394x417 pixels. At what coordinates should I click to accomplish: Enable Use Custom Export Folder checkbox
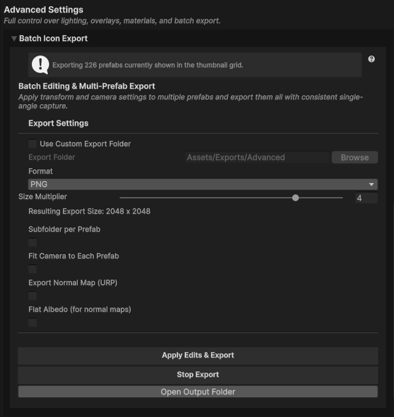click(x=32, y=144)
